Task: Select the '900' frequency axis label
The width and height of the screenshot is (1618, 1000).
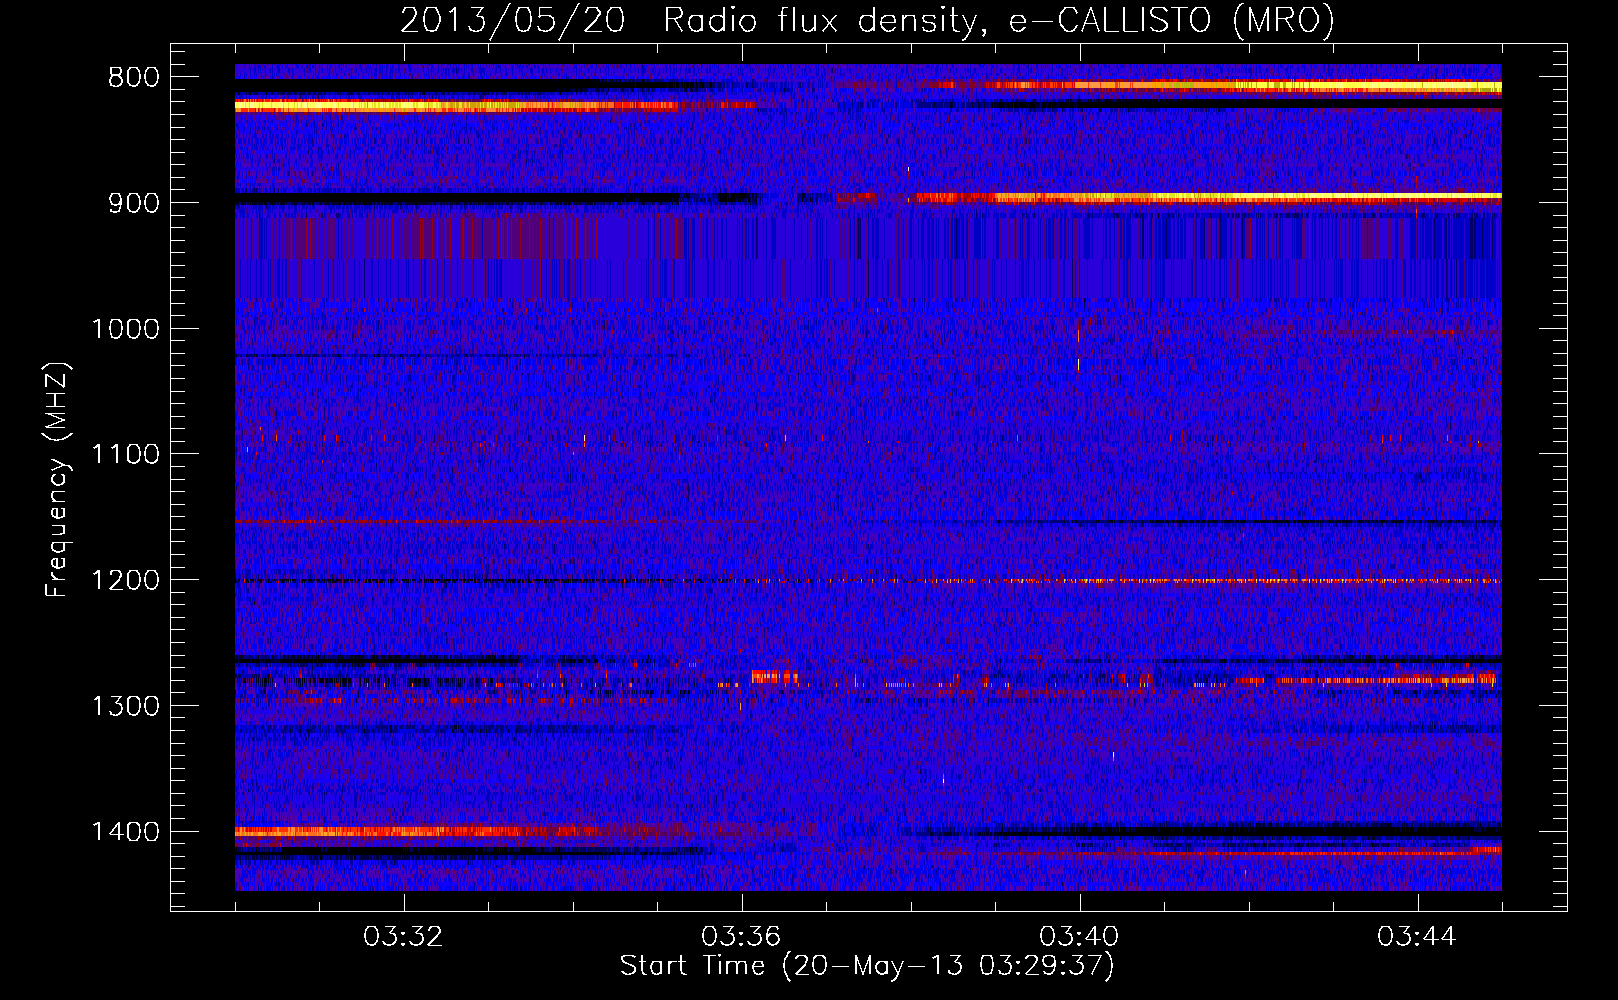Action: (133, 203)
